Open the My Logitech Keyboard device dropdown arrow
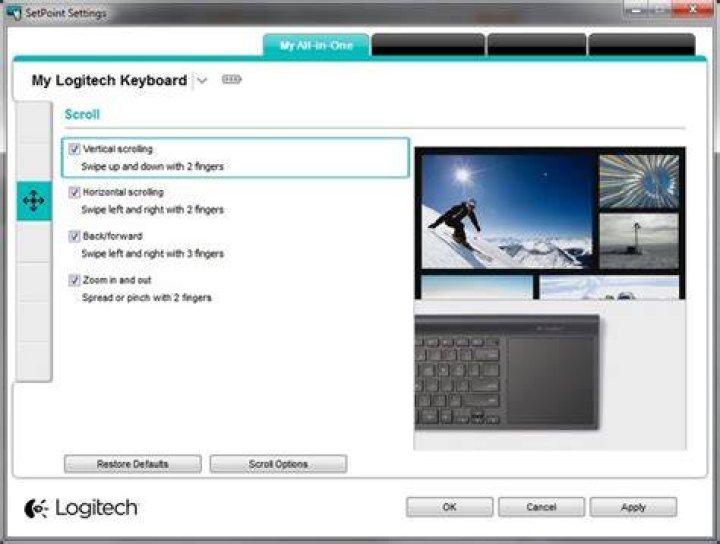This screenshot has height=544, width=720. point(202,81)
